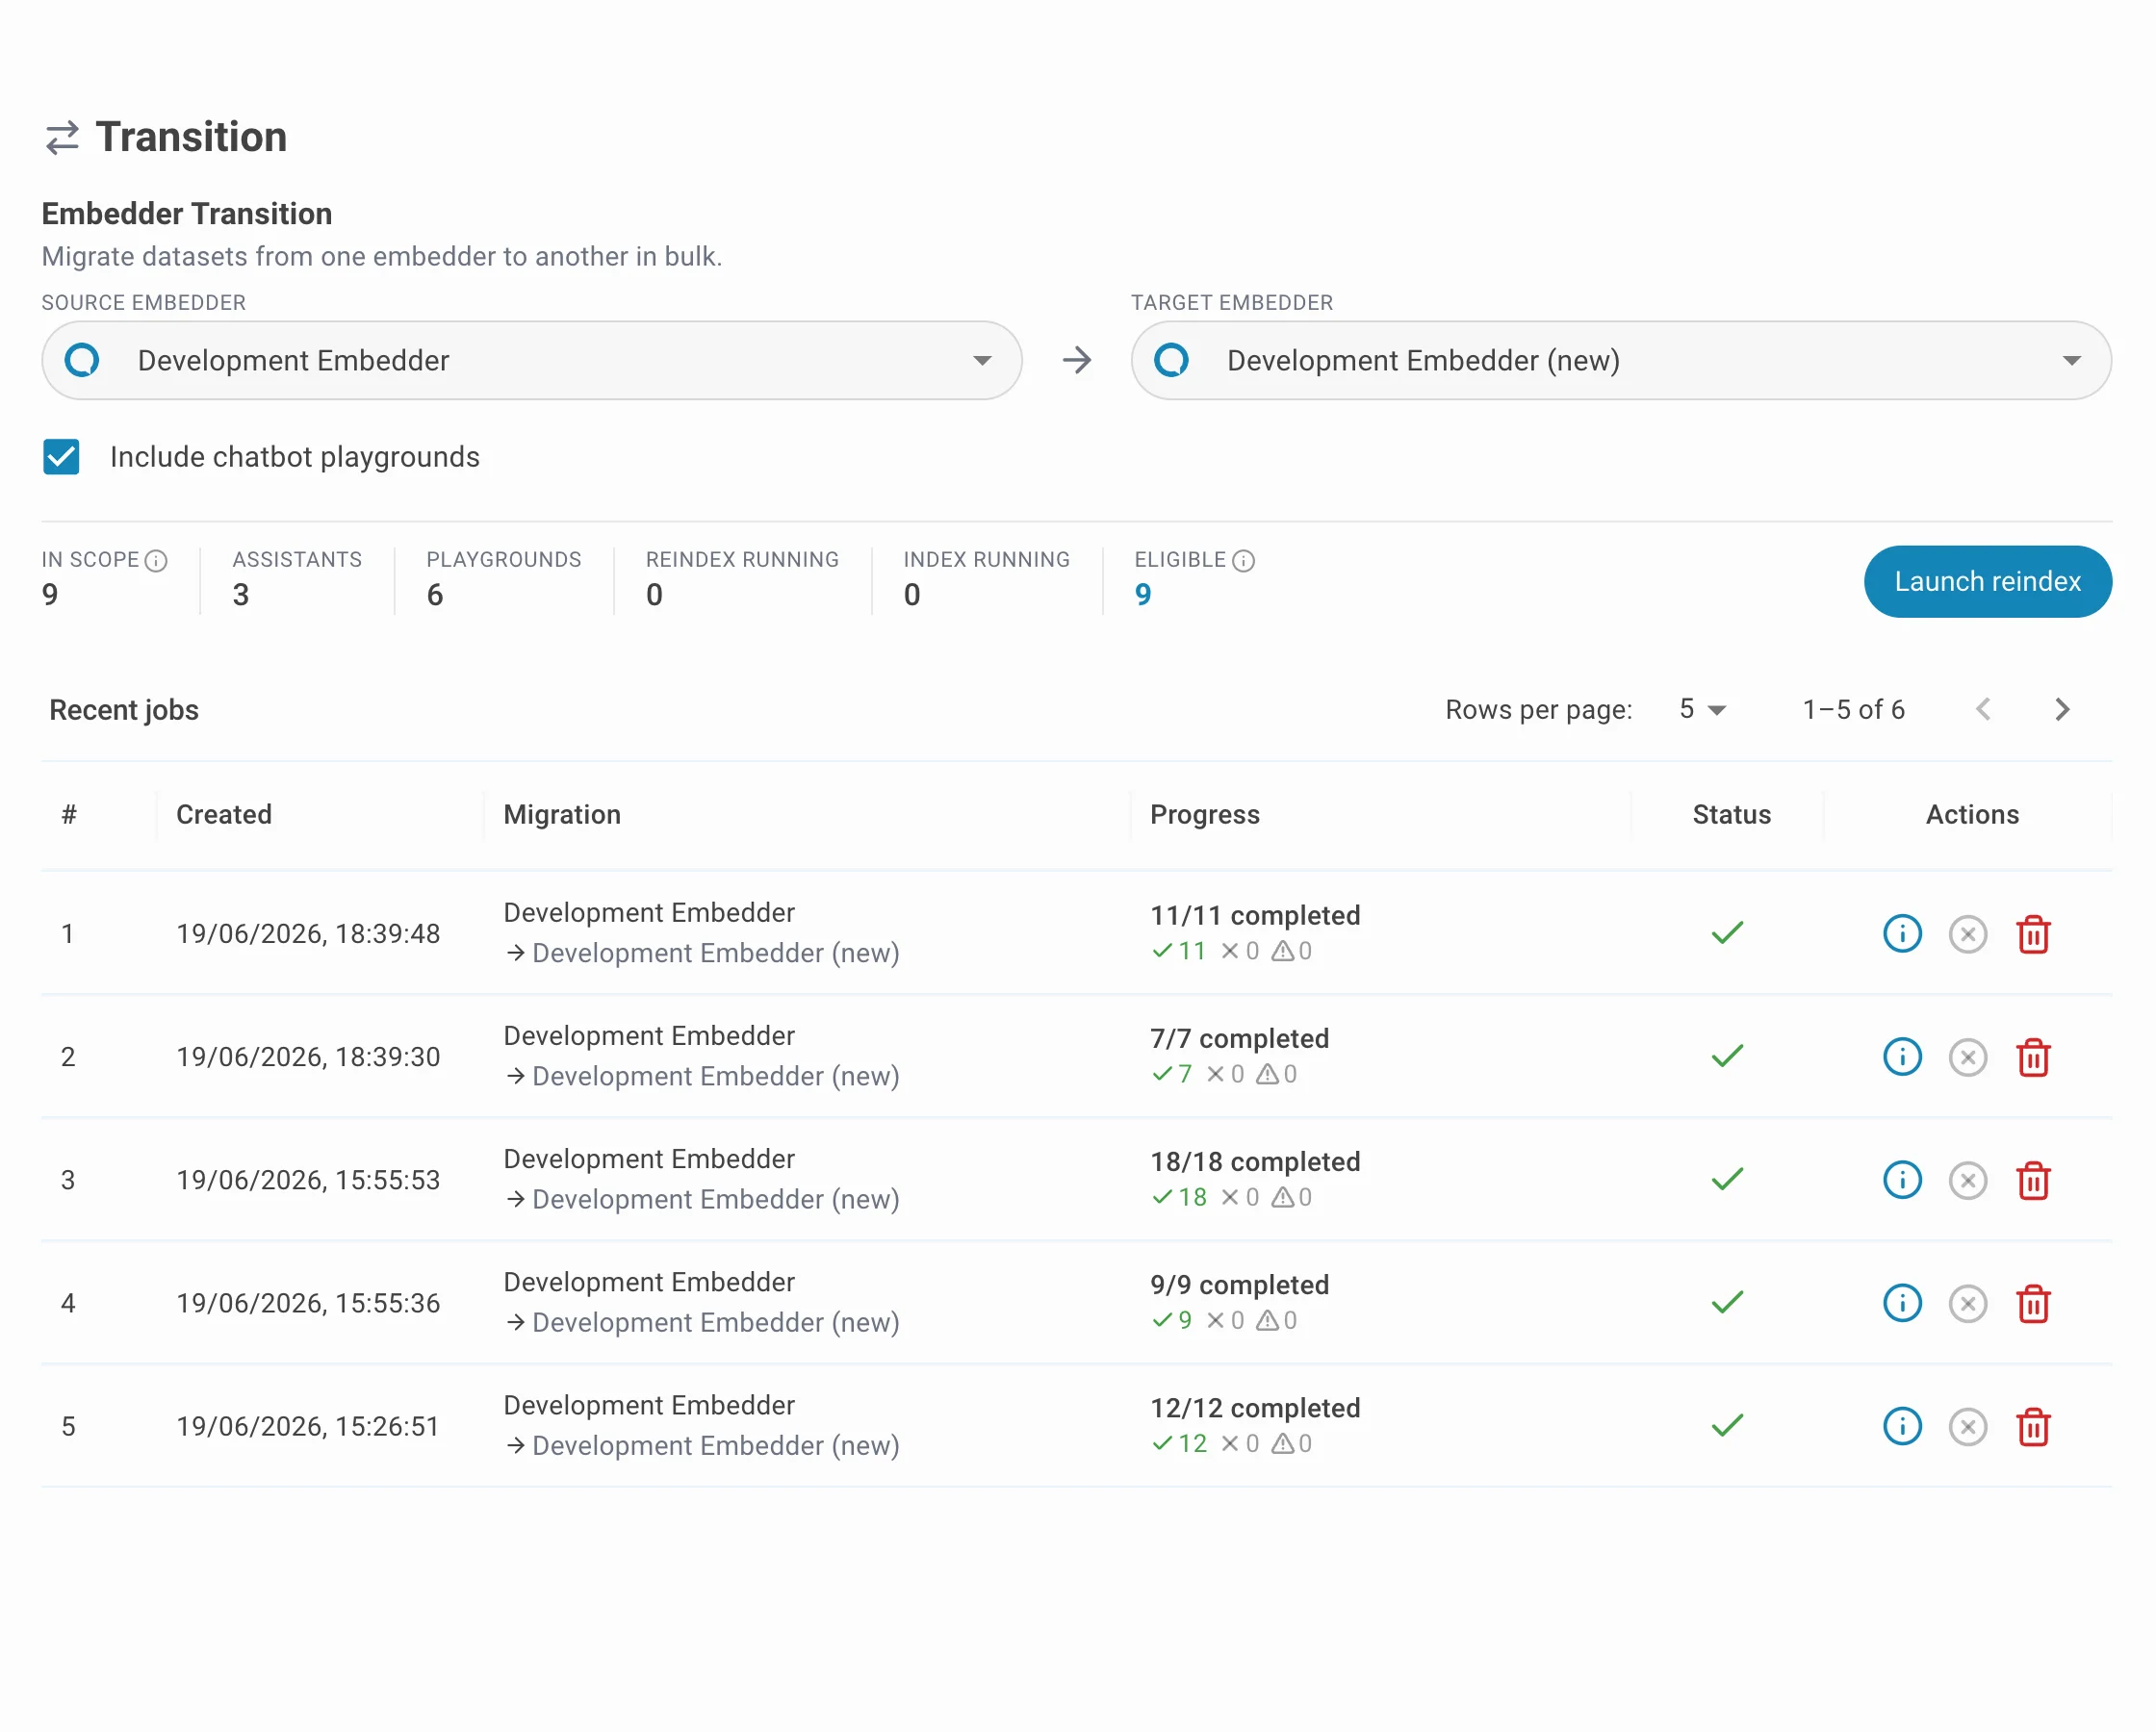Click the eligible count 9

pyautogui.click(x=1143, y=595)
